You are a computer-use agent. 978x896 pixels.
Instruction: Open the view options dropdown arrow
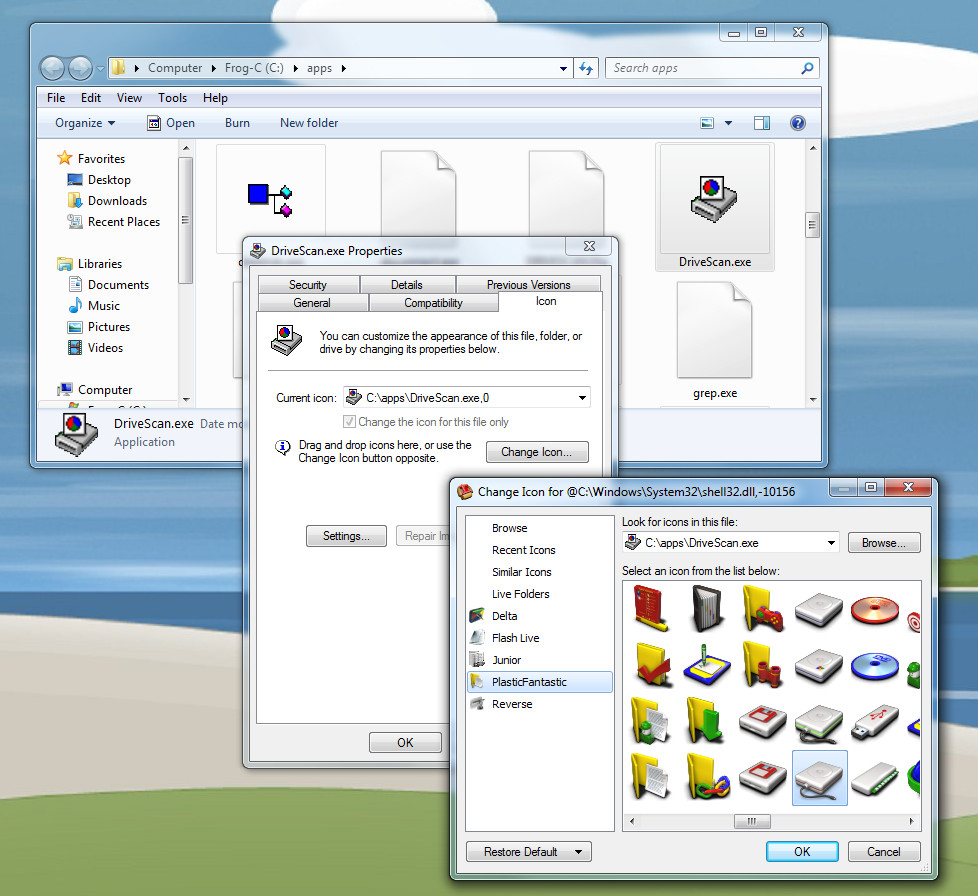click(728, 123)
